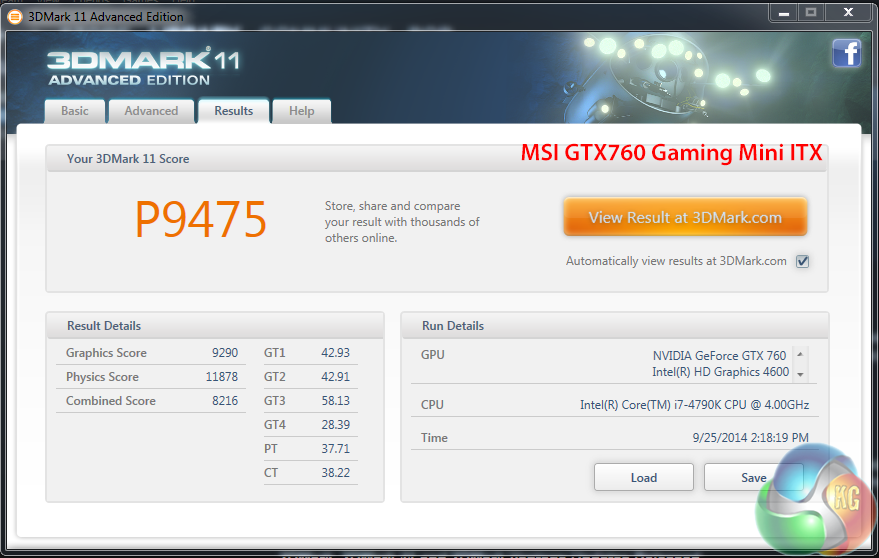Click the GT2 value 42.91
The height and width of the screenshot is (558, 879).
pos(335,377)
